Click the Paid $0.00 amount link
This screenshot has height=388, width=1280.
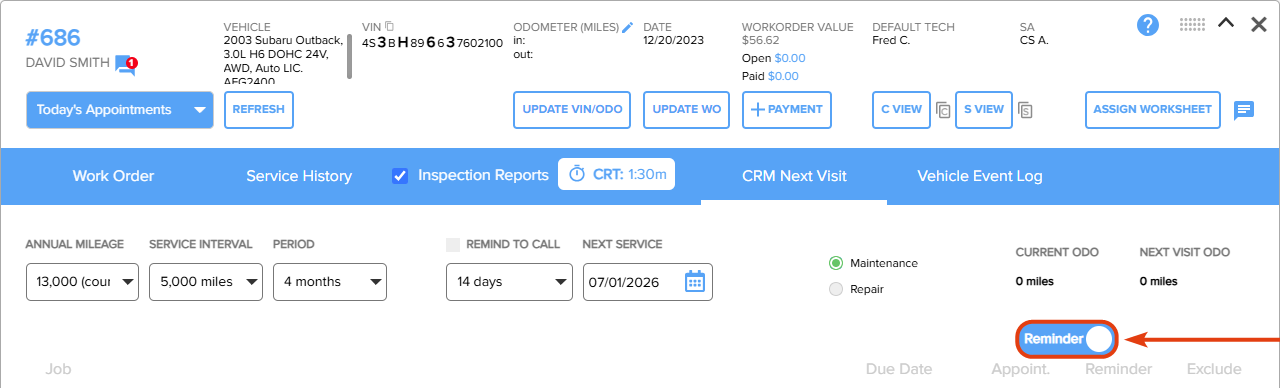click(x=783, y=76)
